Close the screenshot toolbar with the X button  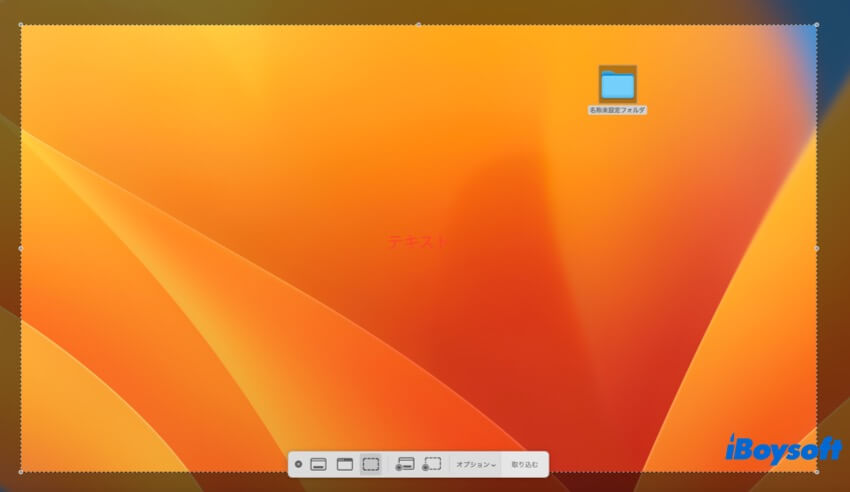tap(298, 464)
